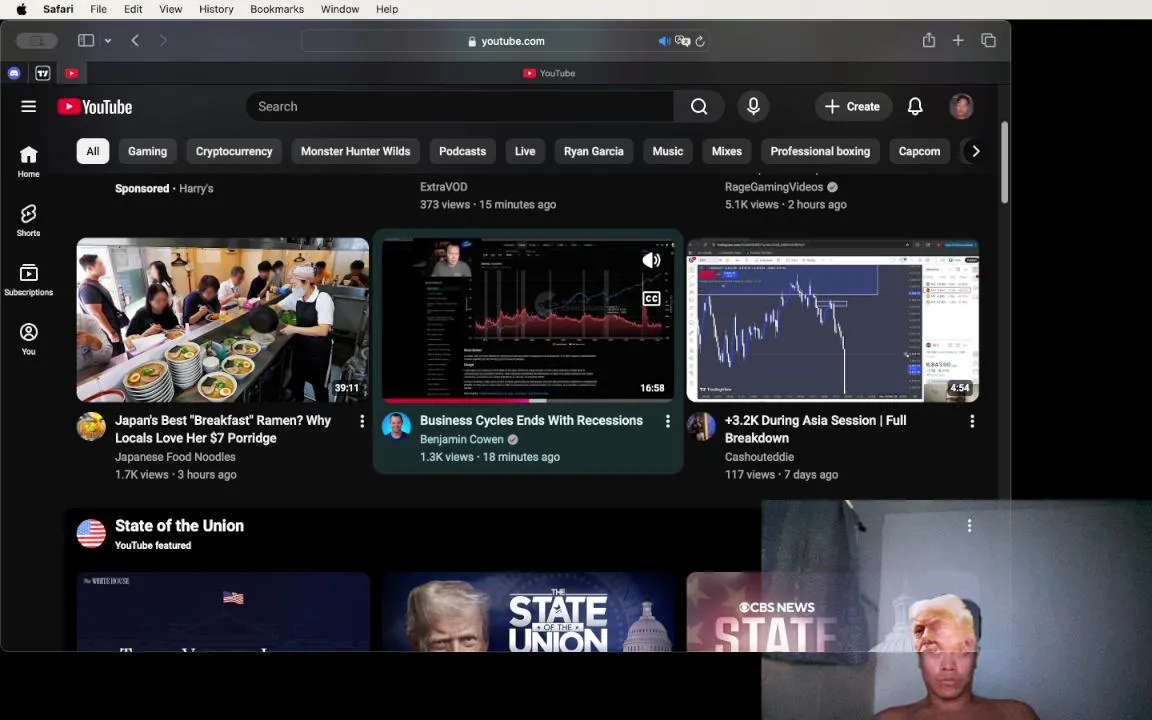Mute the tab audio speaker in address bar
The width and height of the screenshot is (1152, 720).
point(664,41)
